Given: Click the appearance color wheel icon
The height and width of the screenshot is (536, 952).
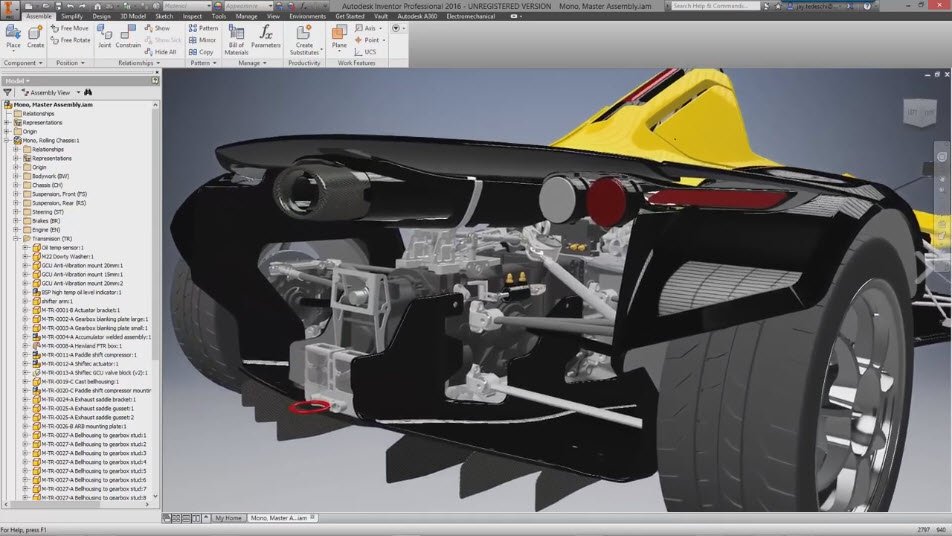Looking at the screenshot, I should pyautogui.click(x=218, y=6).
